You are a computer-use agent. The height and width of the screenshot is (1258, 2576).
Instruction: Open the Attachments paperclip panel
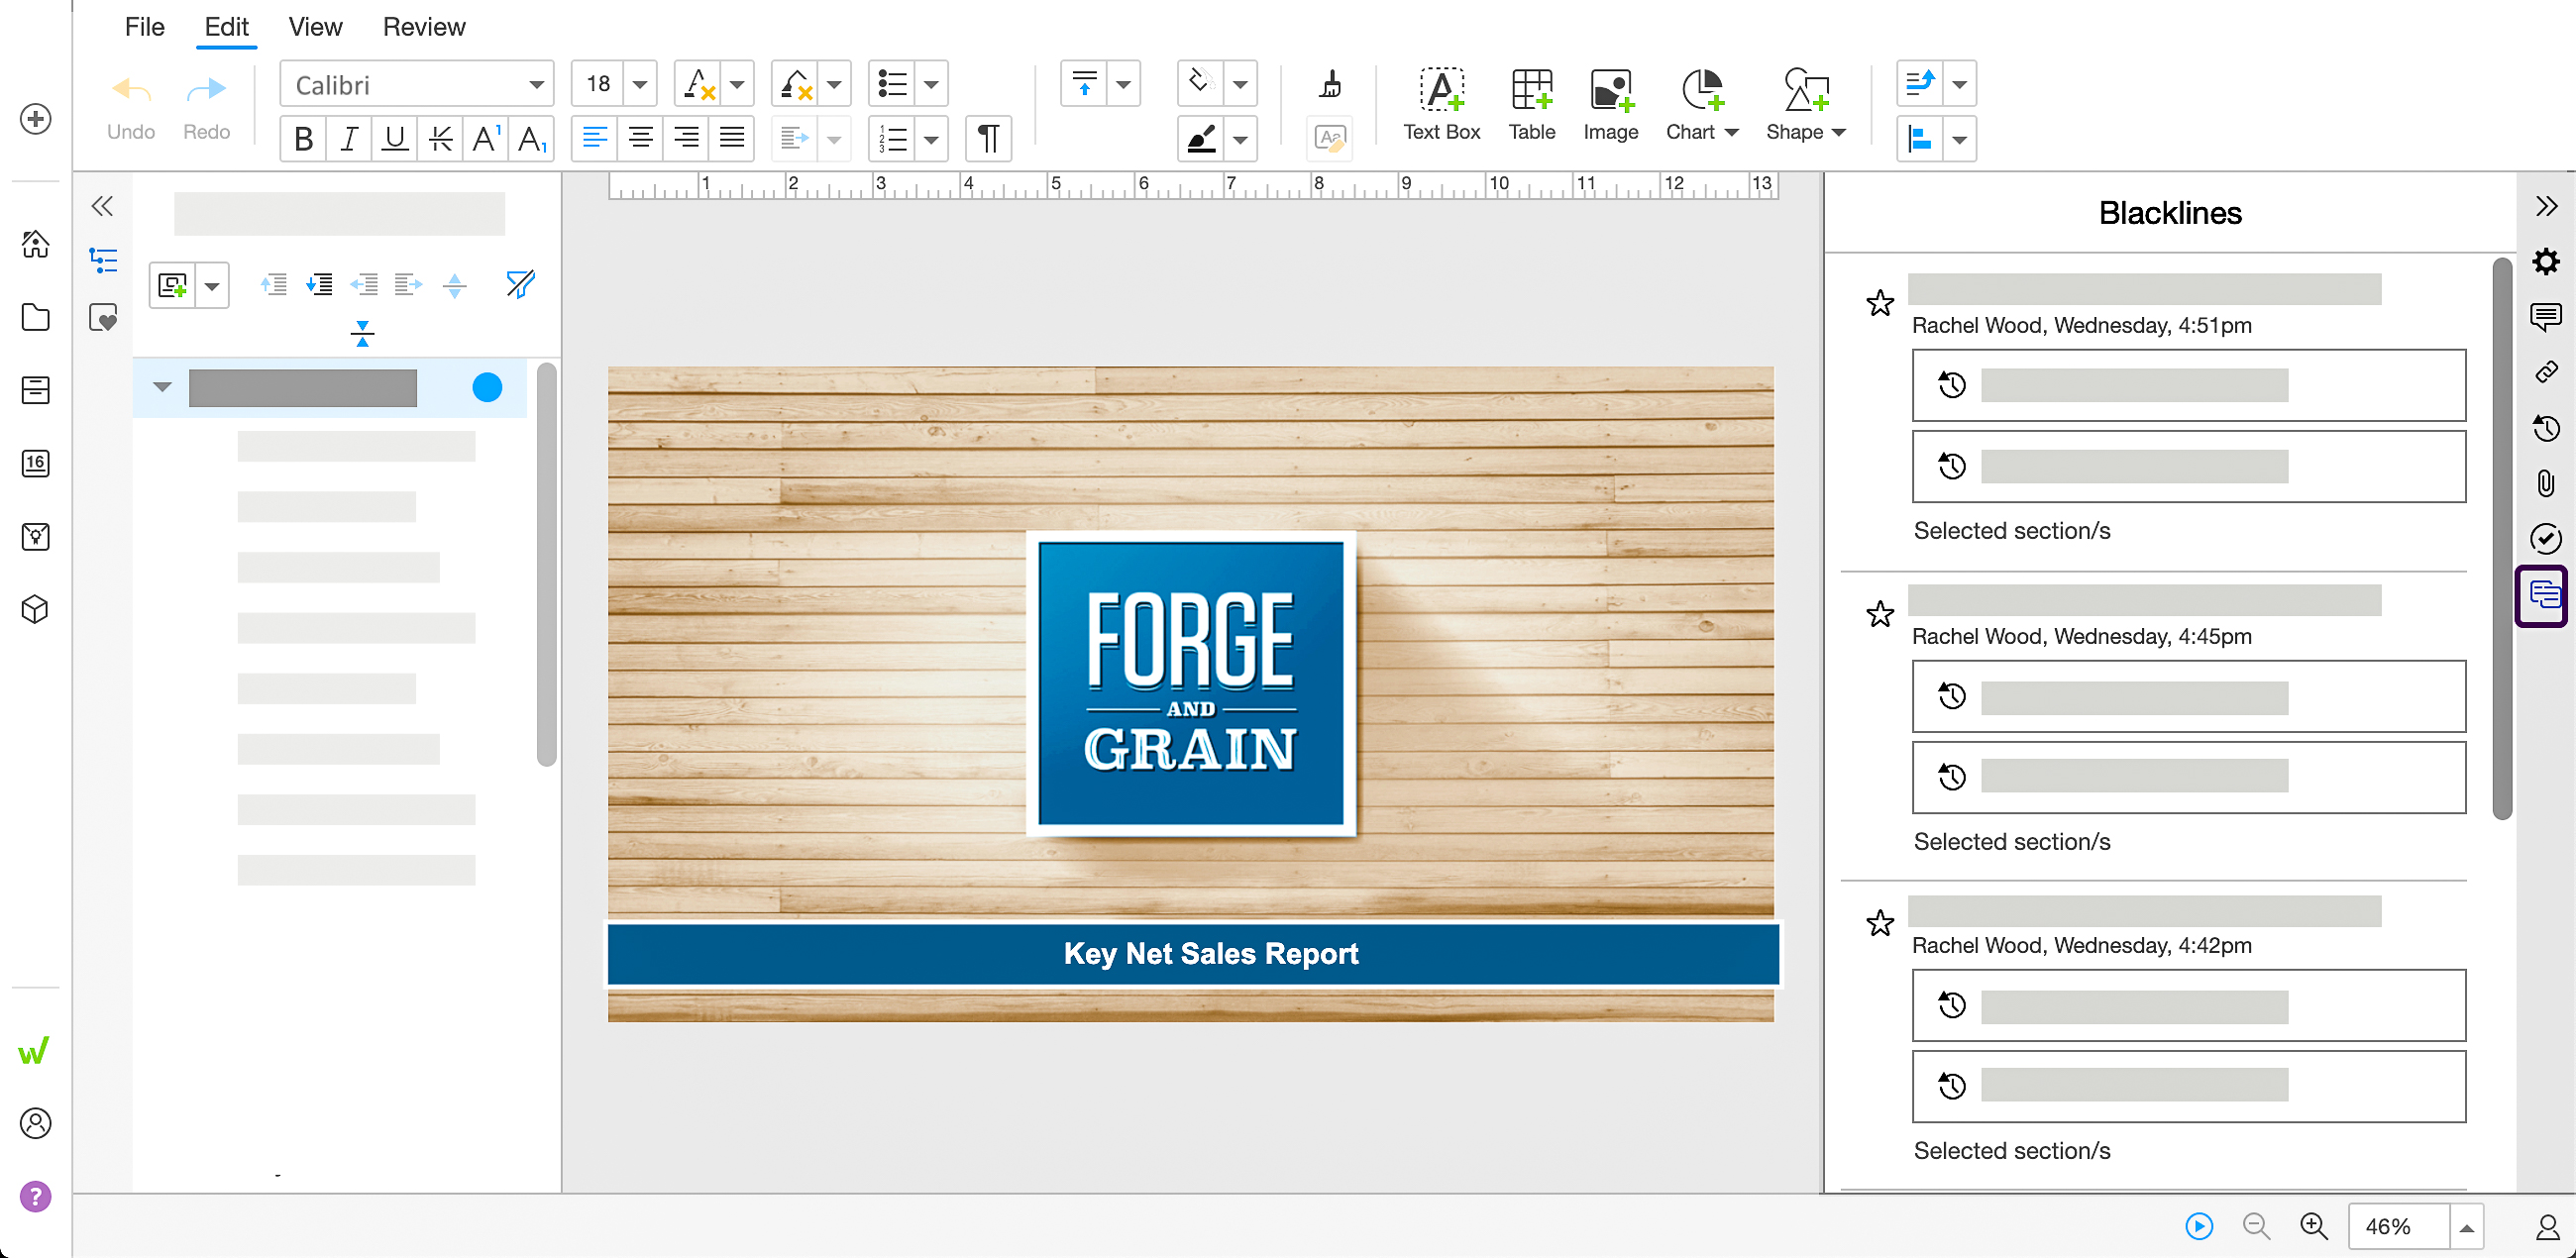pyautogui.click(x=2545, y=484)
